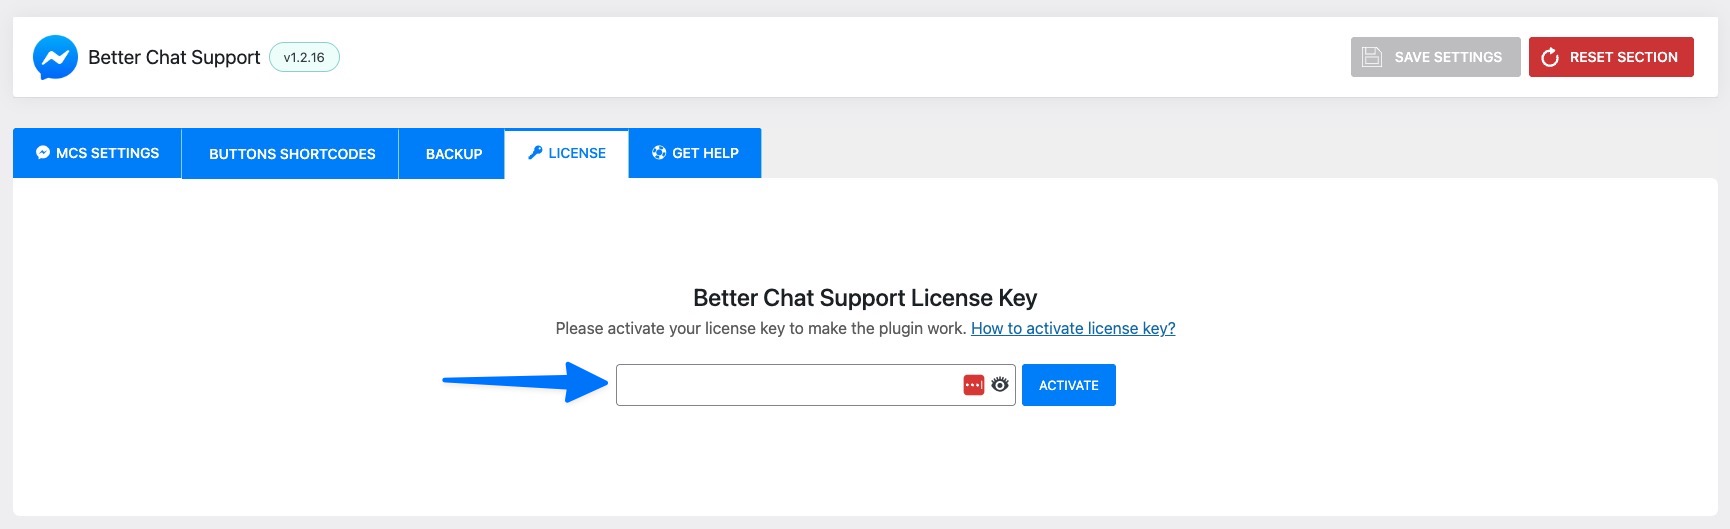1730x529 pixels.
Task: Click the key icon on the License tab
Action: point(535,153)
